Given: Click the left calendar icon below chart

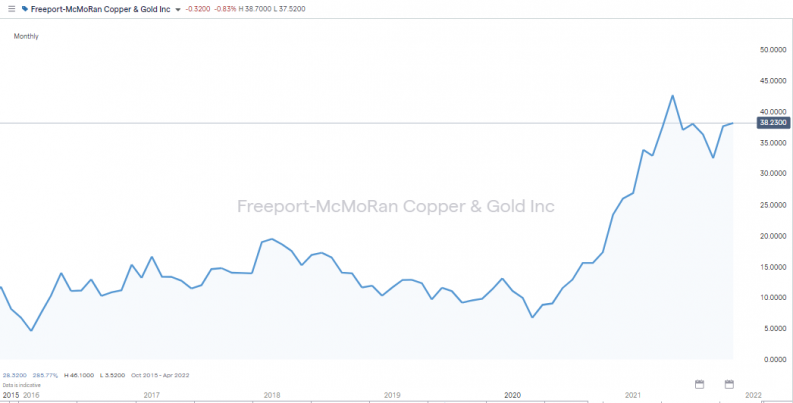Looking at the screenshot, I should tap(699, 384).
